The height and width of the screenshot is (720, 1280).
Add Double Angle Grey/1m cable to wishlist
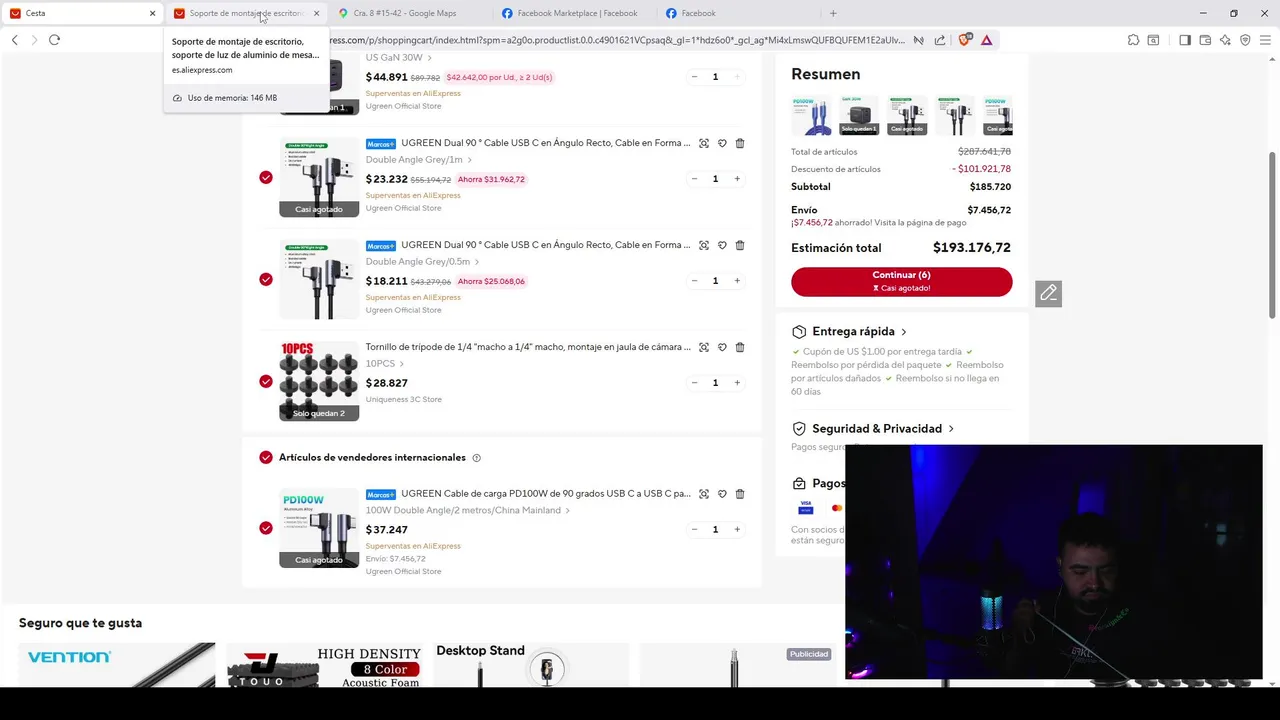722,143
